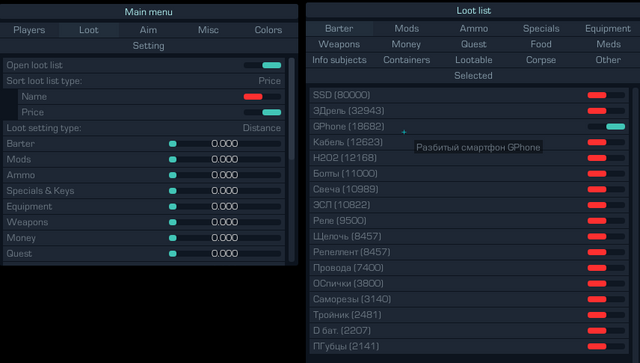Viewport: 640px width, 363px height.
Task: Select the Colors tab
Action: click(x=268, y=30)
